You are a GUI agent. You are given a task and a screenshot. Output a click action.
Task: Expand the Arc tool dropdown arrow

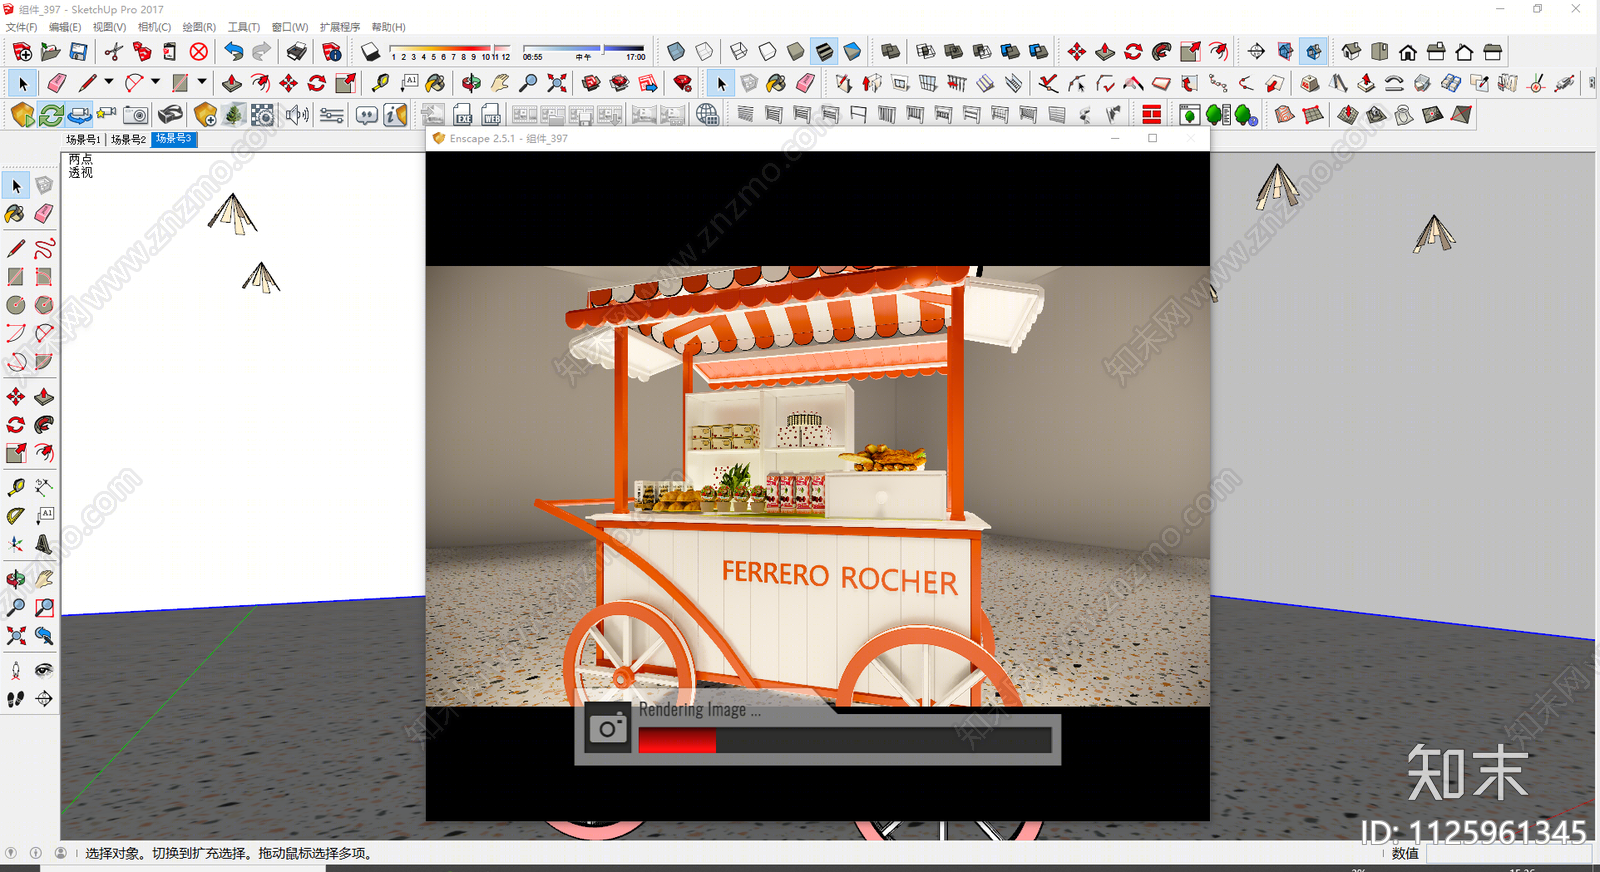click(155, 83)
